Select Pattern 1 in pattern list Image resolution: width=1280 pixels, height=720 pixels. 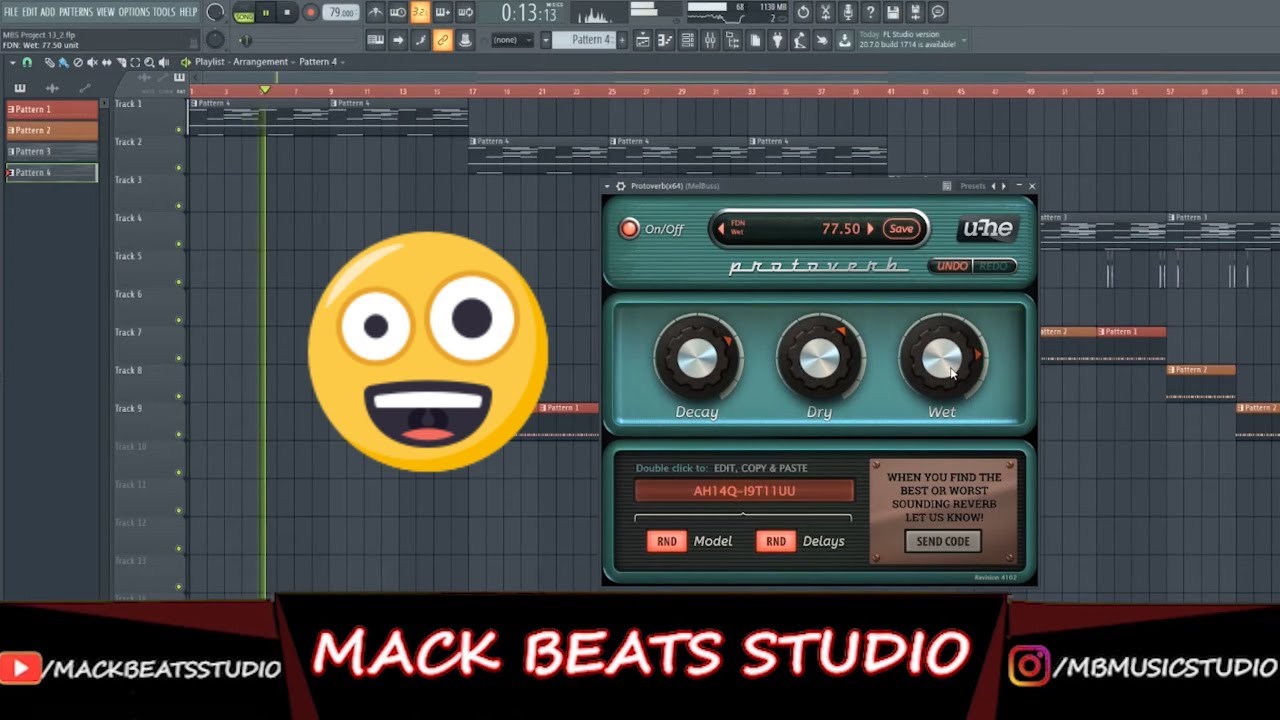(x=52, y=109)
